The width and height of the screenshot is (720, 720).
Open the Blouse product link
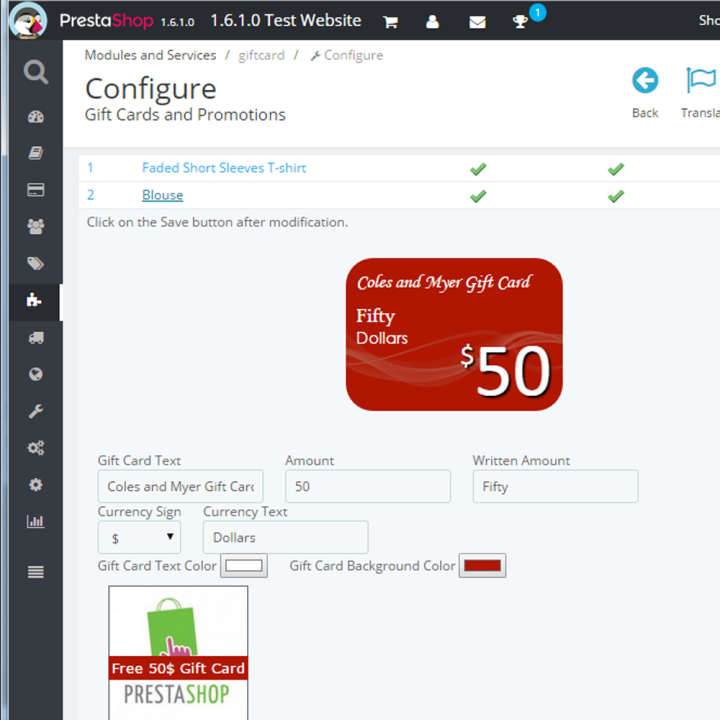[x=163, y=195]
